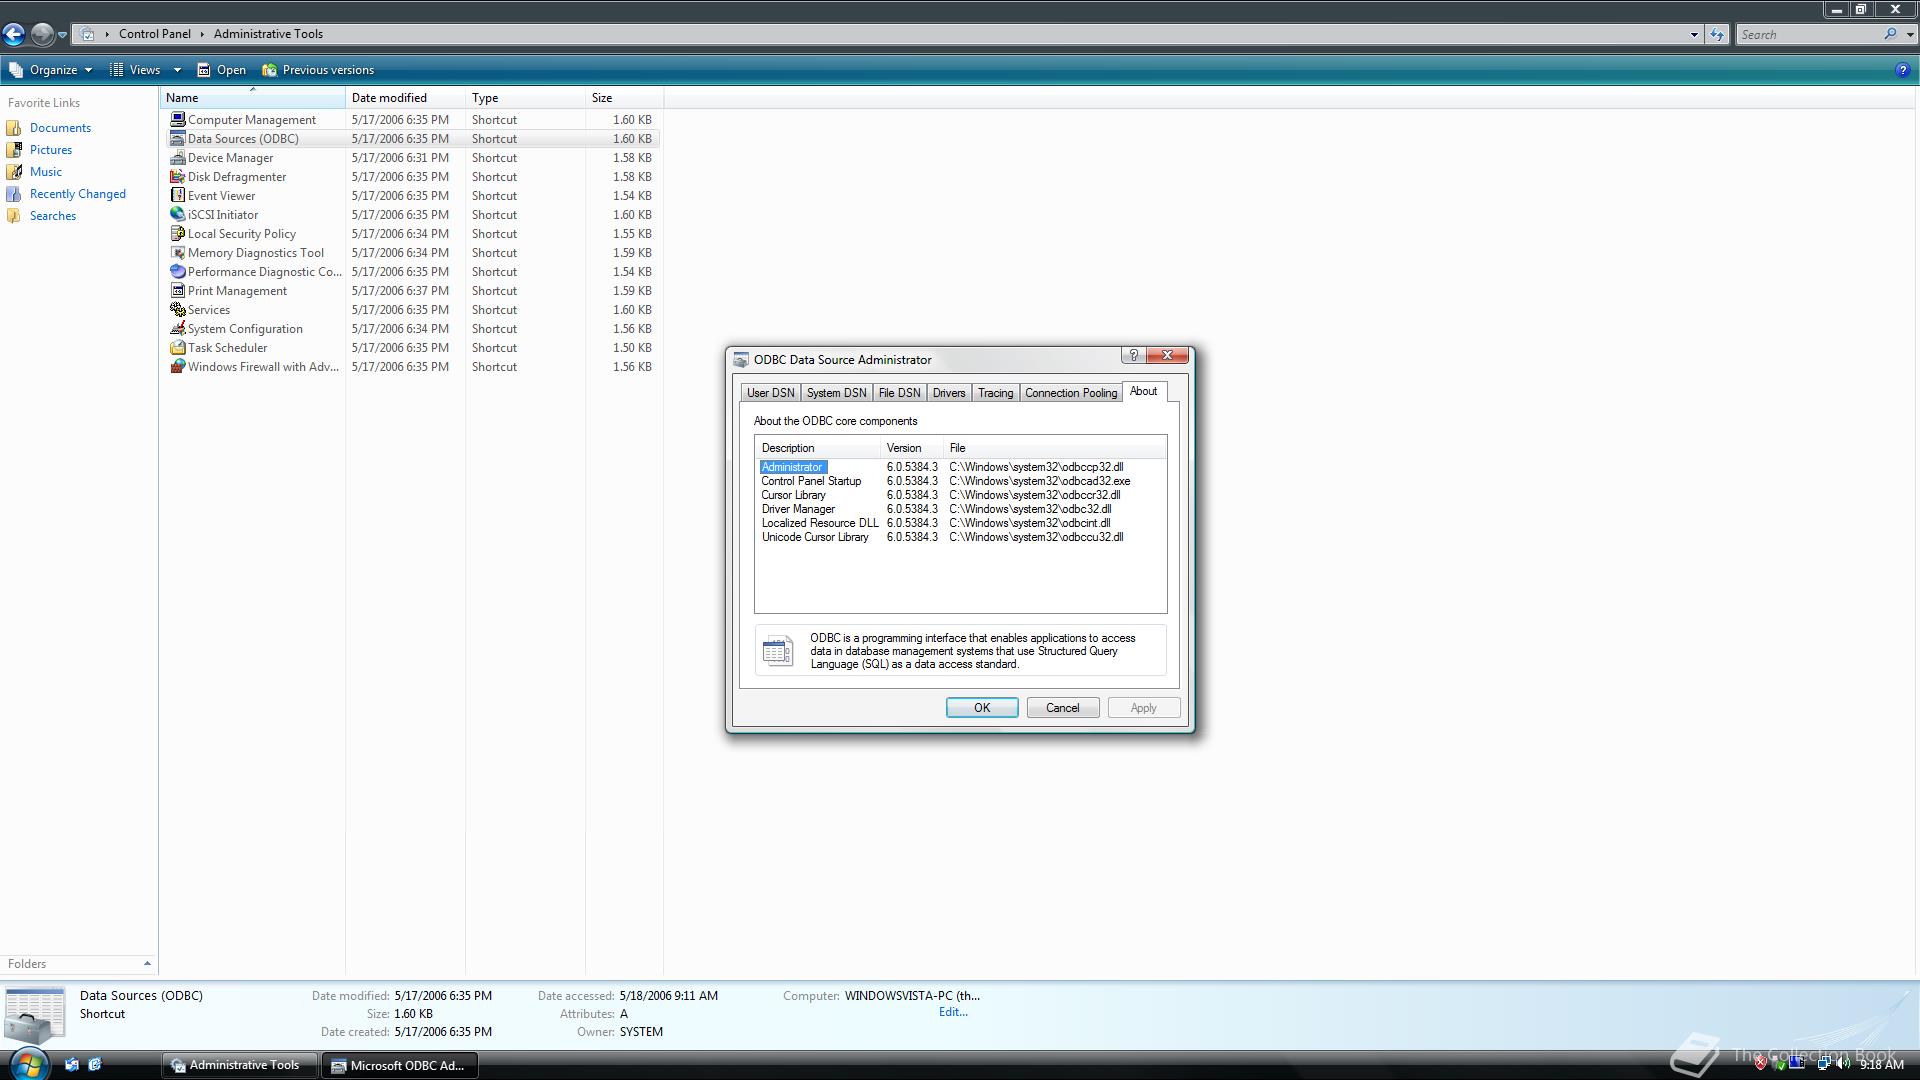Click the Edit... link in details pane

[953, 1012]
